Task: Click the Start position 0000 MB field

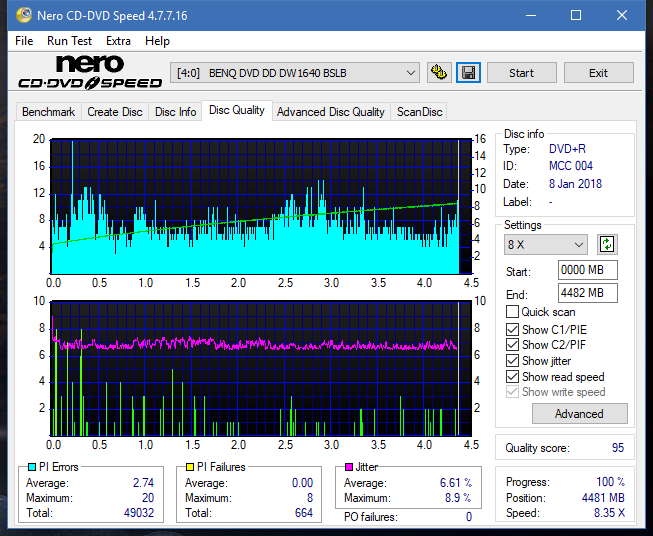Action: [588, 270]
